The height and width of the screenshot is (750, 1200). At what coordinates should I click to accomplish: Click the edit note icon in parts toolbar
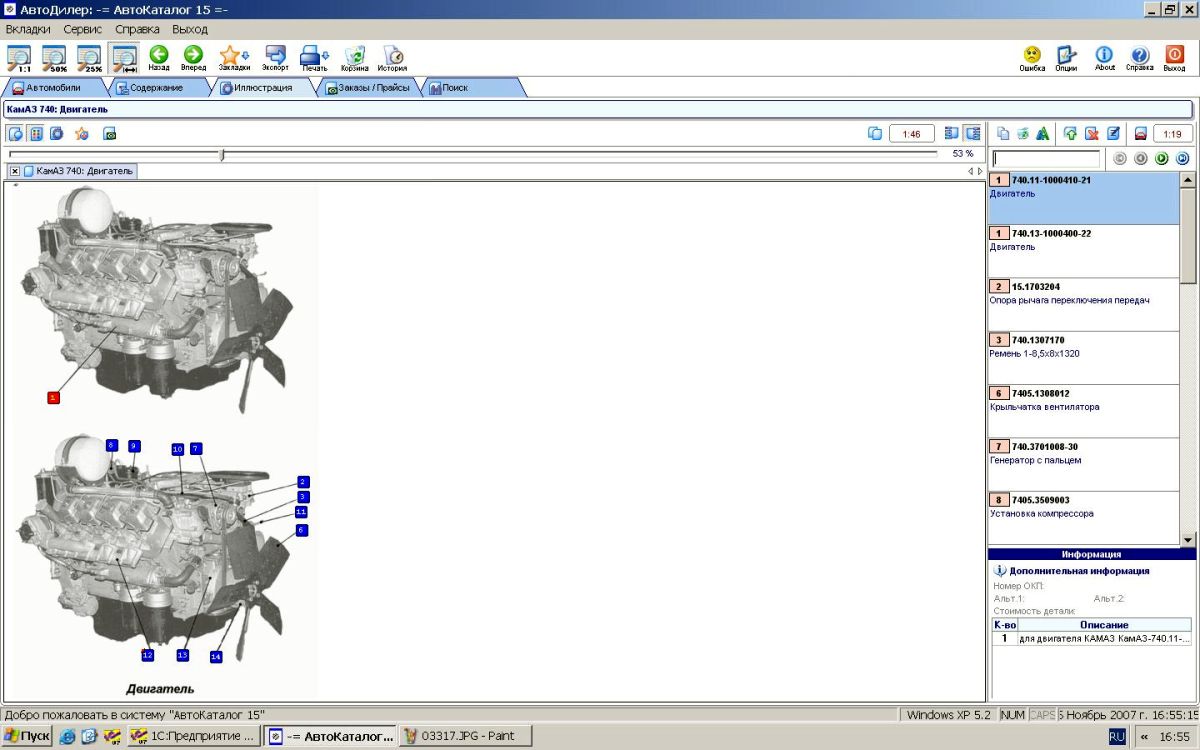coord(1112,133)
